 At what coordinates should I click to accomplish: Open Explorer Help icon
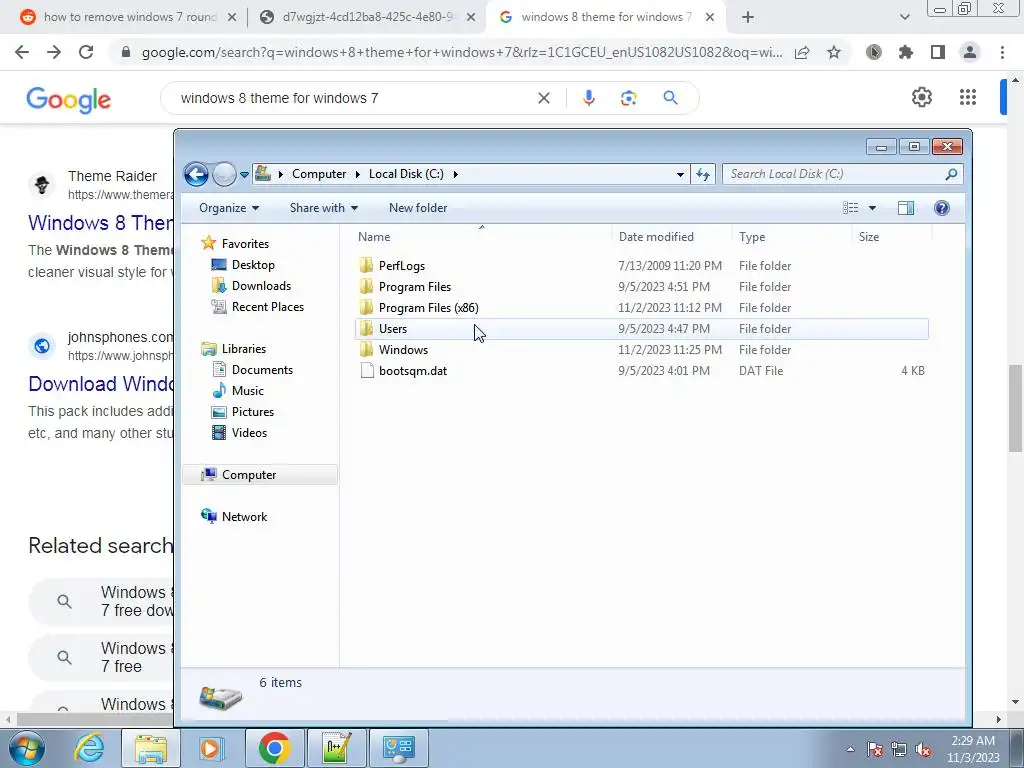click(x=942, y=208)
